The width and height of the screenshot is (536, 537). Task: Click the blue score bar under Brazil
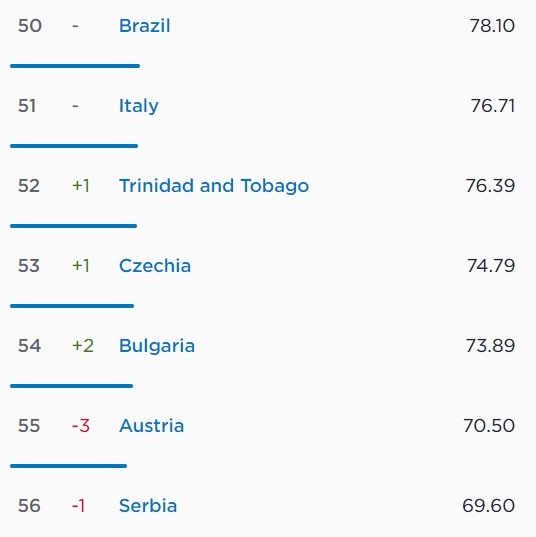click(75, 66)
